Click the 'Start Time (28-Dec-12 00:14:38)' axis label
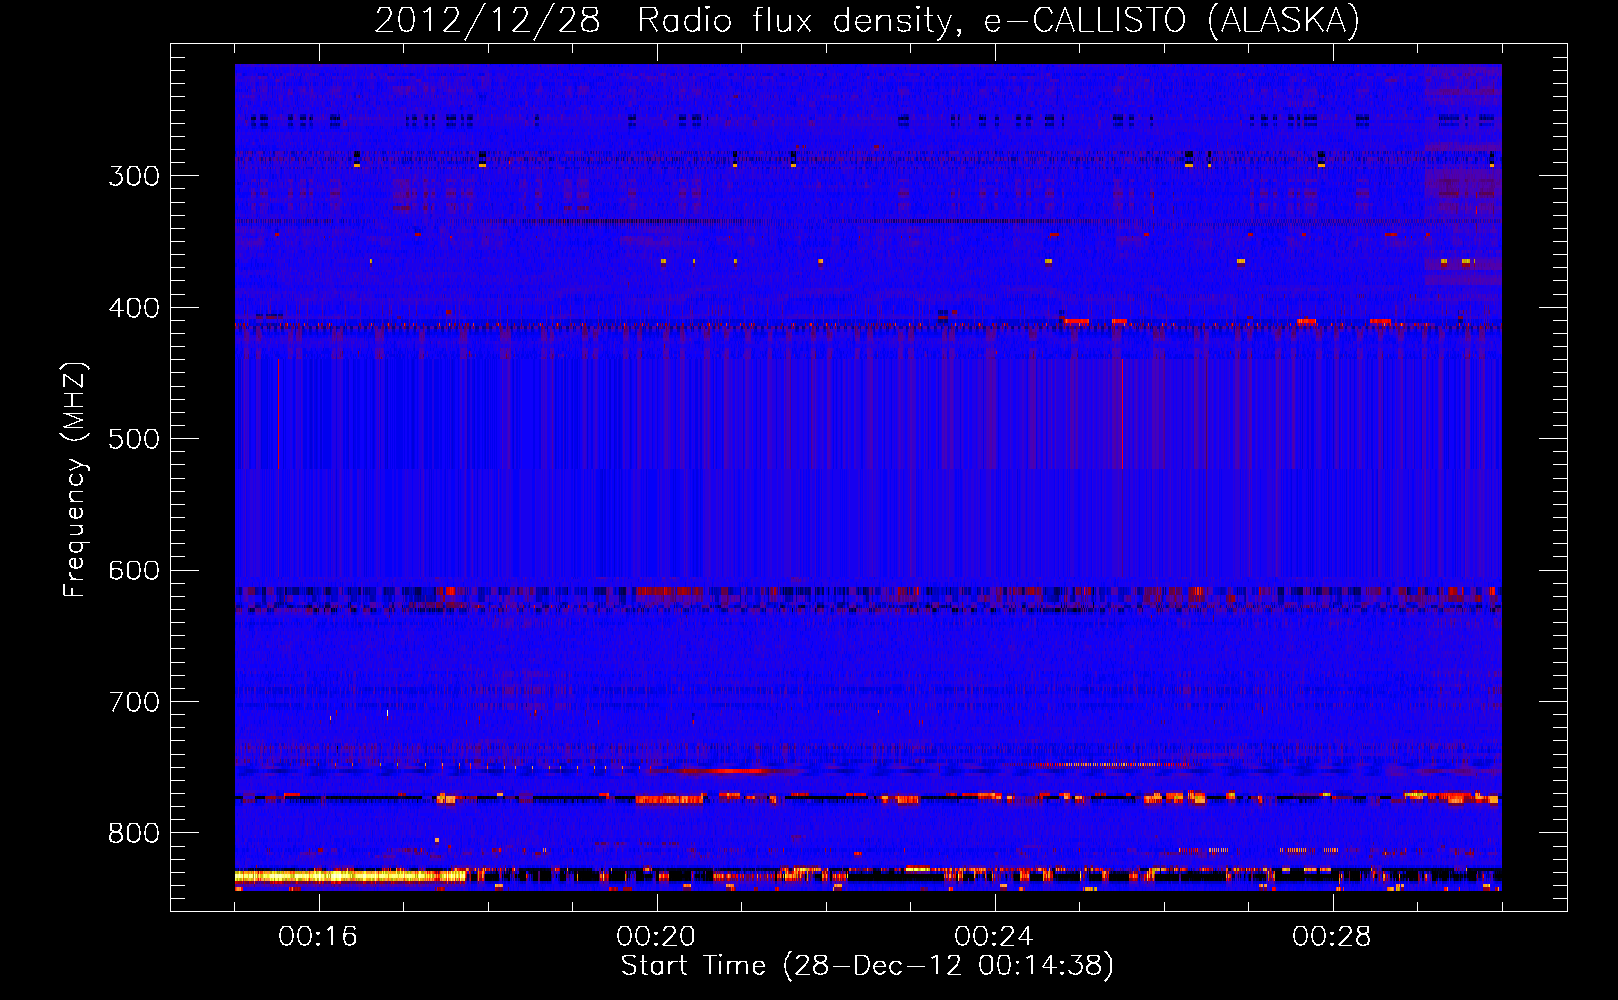Image resolution: width=1618 pixels, height=1000 pixels. (867, 966)
